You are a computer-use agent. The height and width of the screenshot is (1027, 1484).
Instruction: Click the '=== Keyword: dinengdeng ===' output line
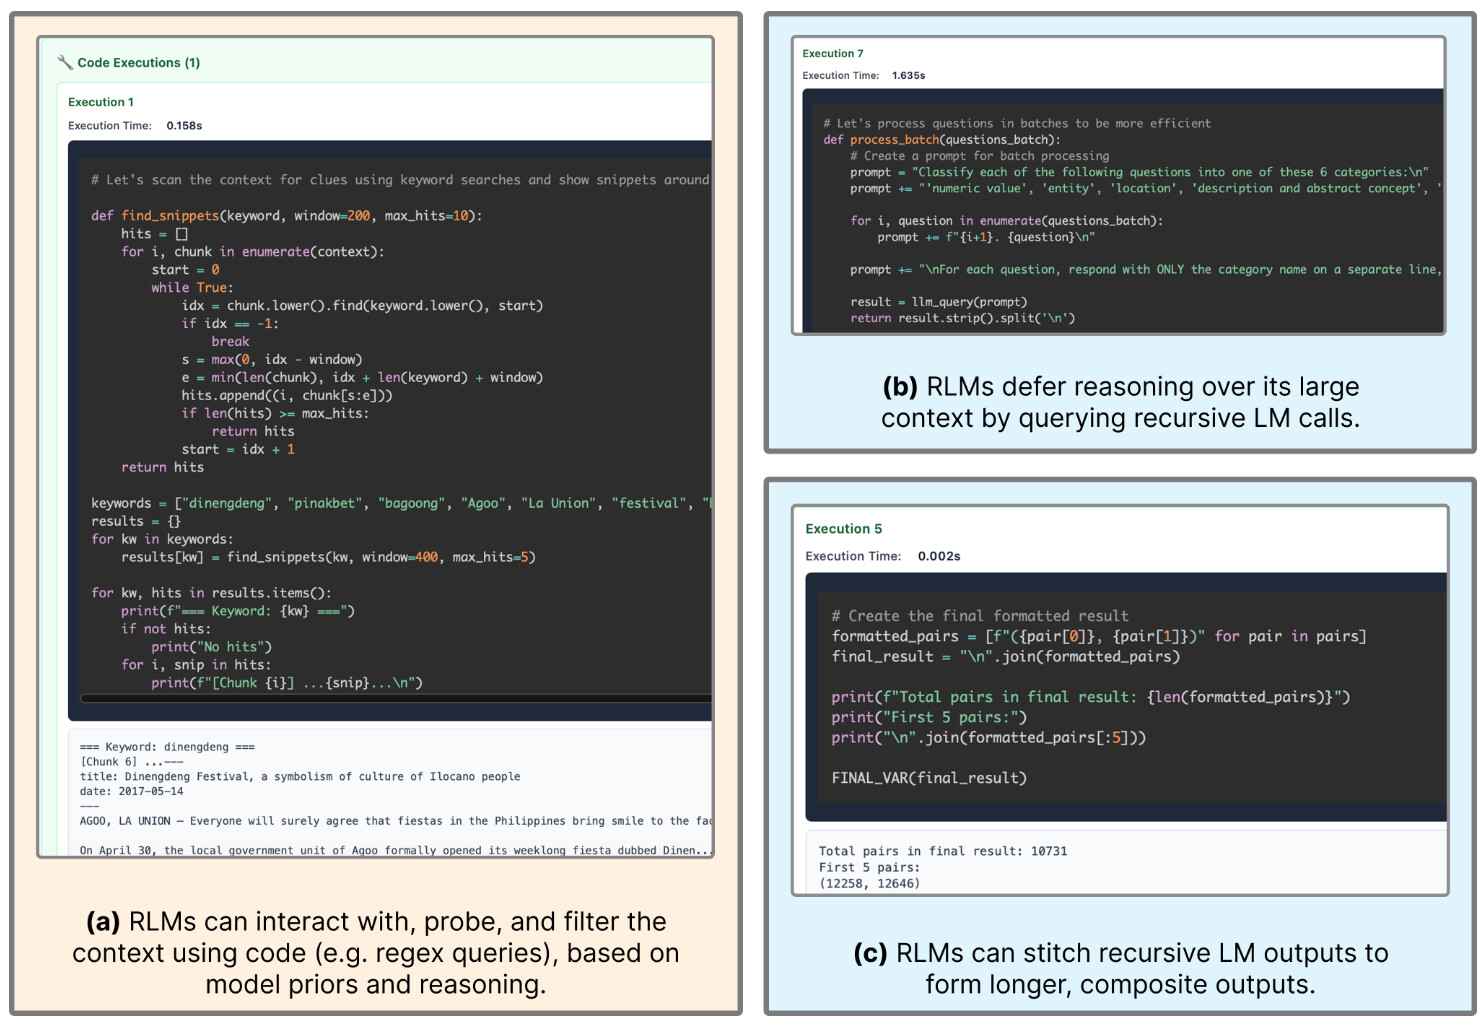(167, 747)
